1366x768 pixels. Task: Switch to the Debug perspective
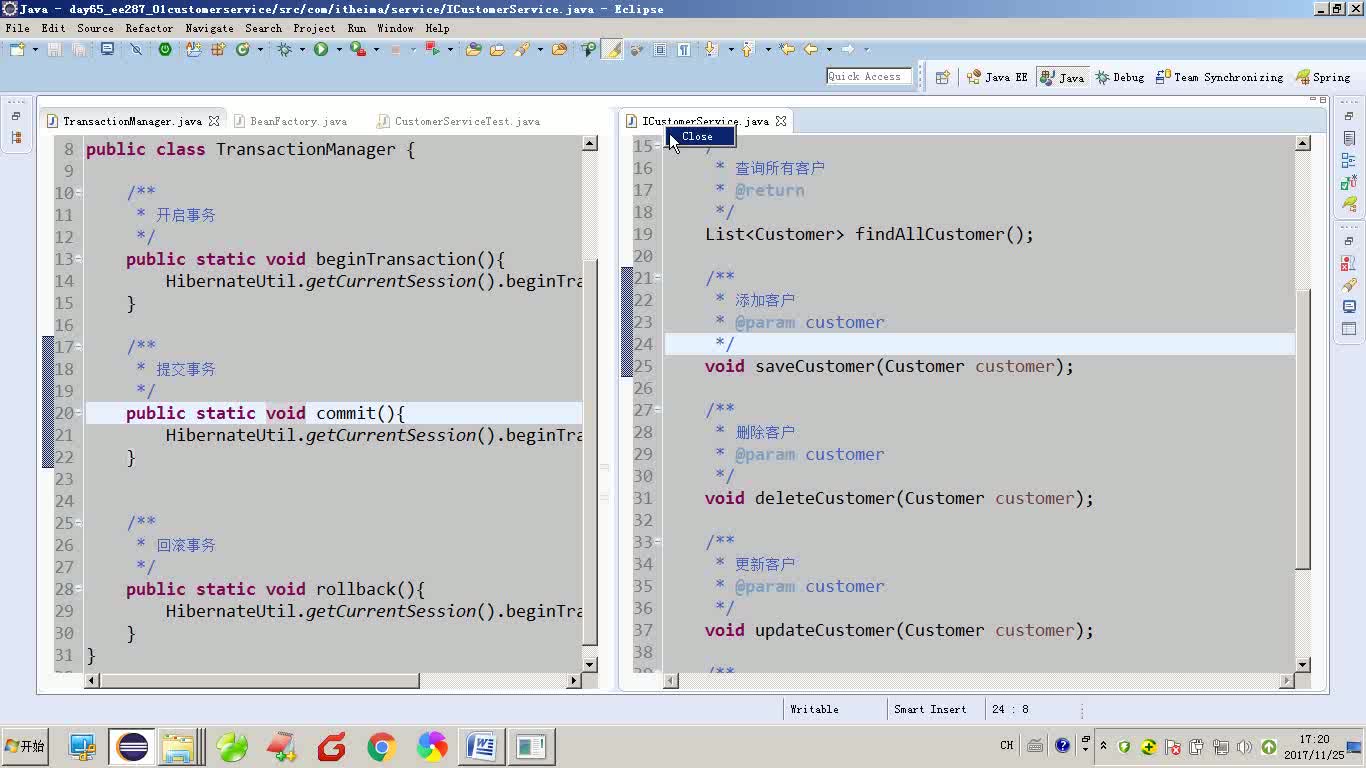coord(1120,77)
